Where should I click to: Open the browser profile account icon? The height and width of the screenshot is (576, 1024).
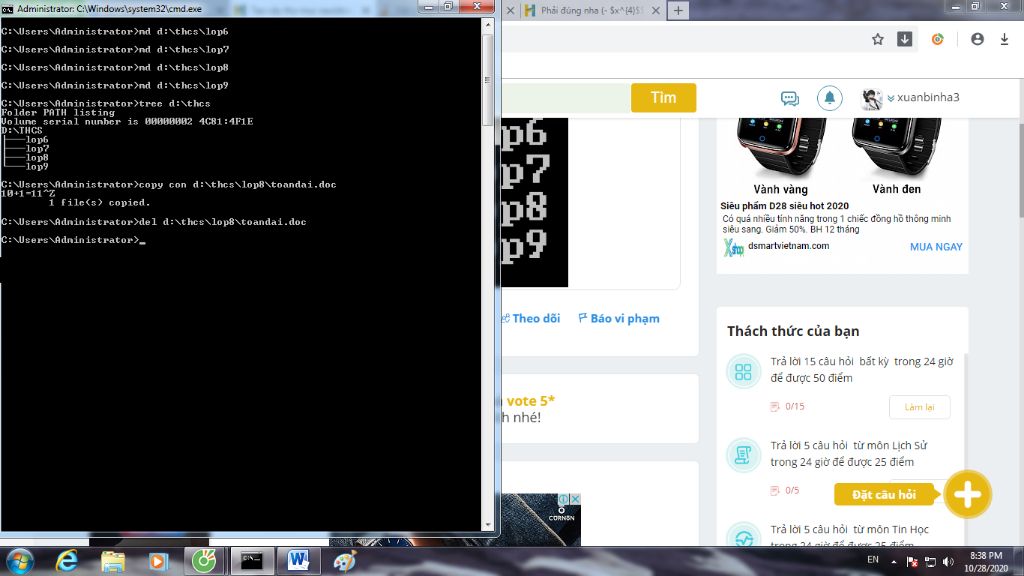[x=977, y=39]
